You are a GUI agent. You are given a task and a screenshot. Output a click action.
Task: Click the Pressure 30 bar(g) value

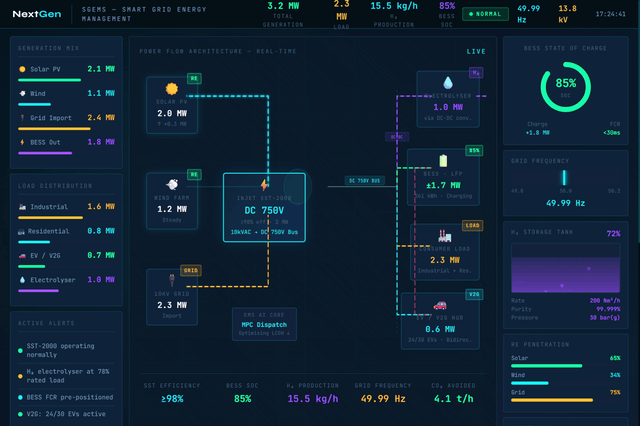(604, 317)
